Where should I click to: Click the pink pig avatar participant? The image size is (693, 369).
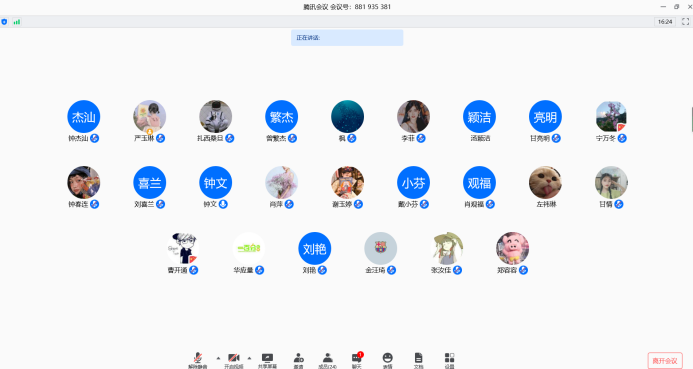512,248
